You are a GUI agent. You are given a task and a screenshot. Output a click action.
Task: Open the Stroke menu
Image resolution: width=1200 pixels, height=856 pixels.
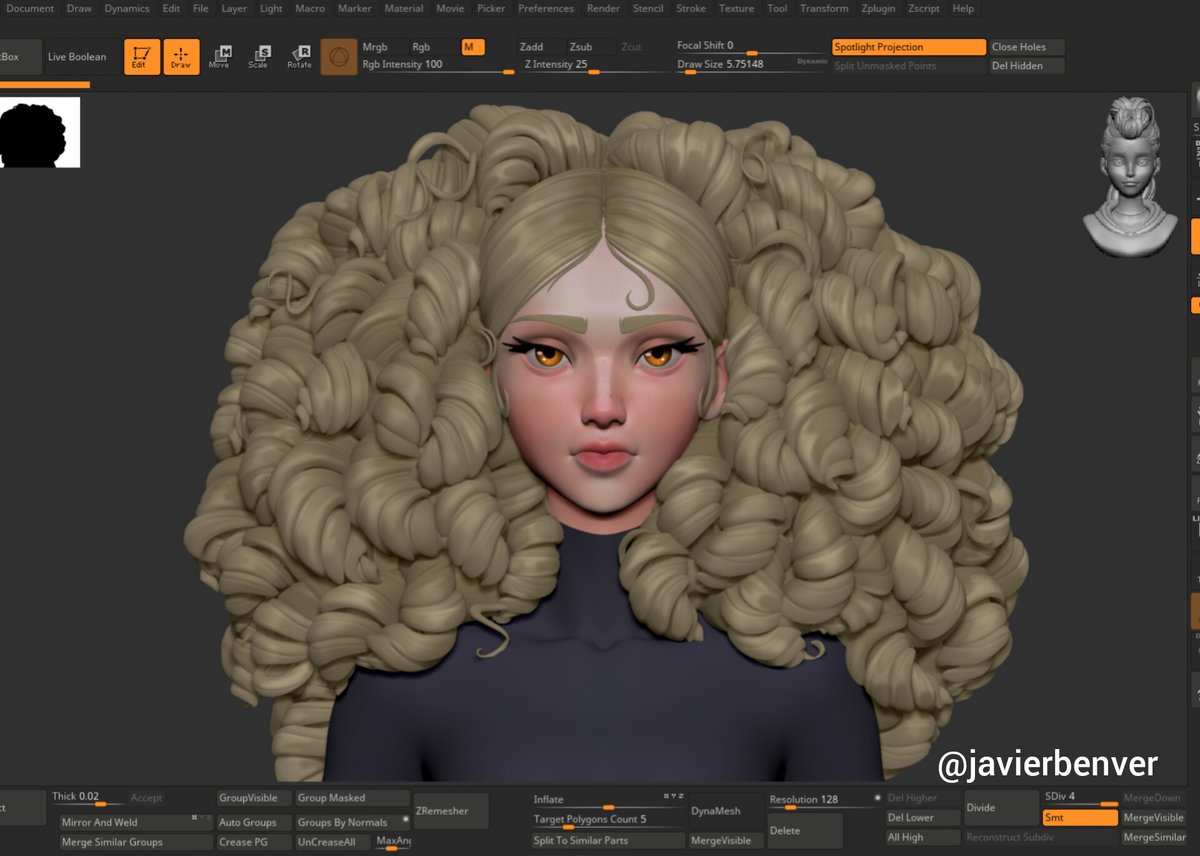point(691,8)
